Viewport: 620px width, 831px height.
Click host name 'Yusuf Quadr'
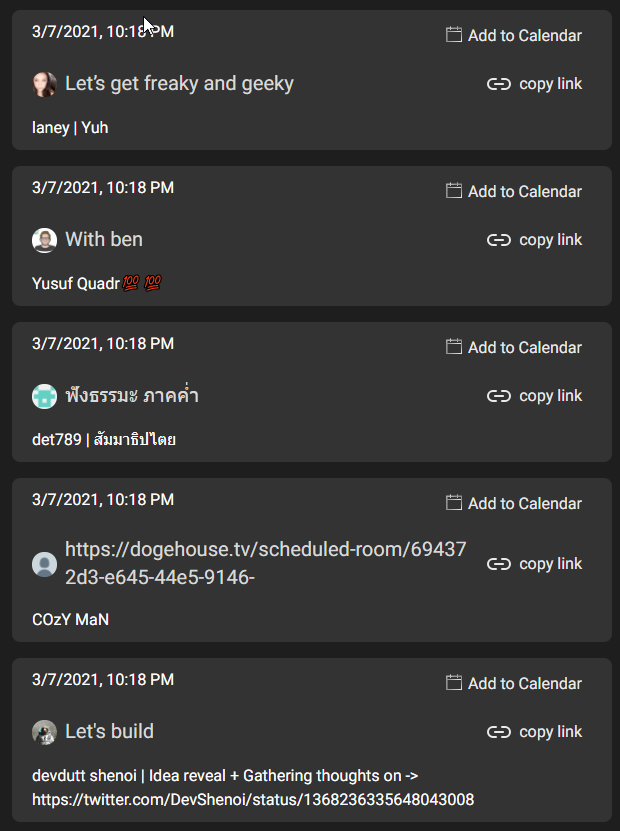77,283
